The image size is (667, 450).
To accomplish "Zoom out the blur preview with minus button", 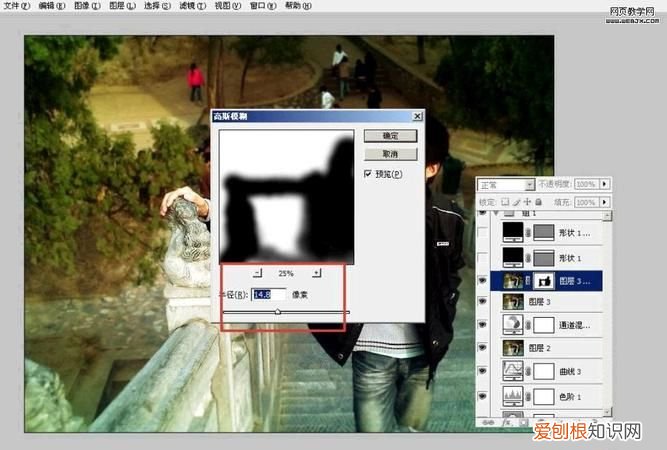I will [x=258, y=273].
